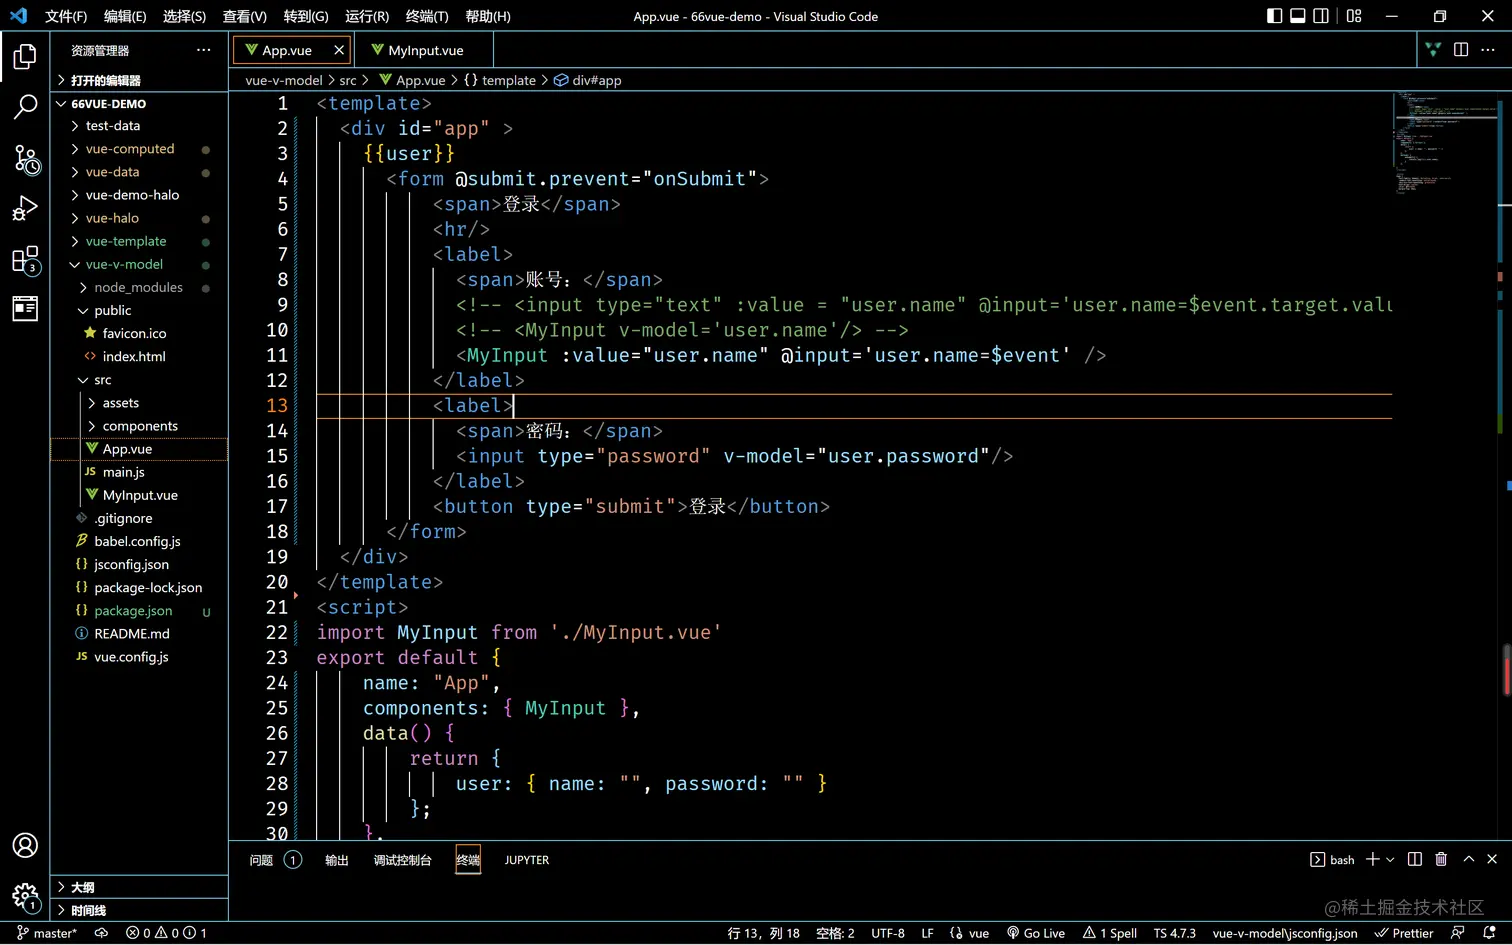Open the Explorer view in activity bar
The width and height of the screenshot is (1512, 945).
[x=25, y=57]
